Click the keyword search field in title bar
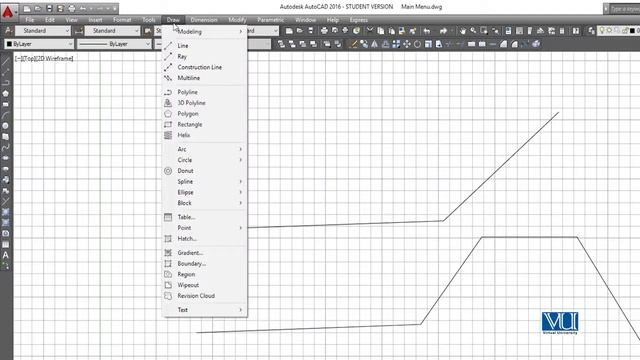Screen dimensions: 640x360 pos(624,8)
